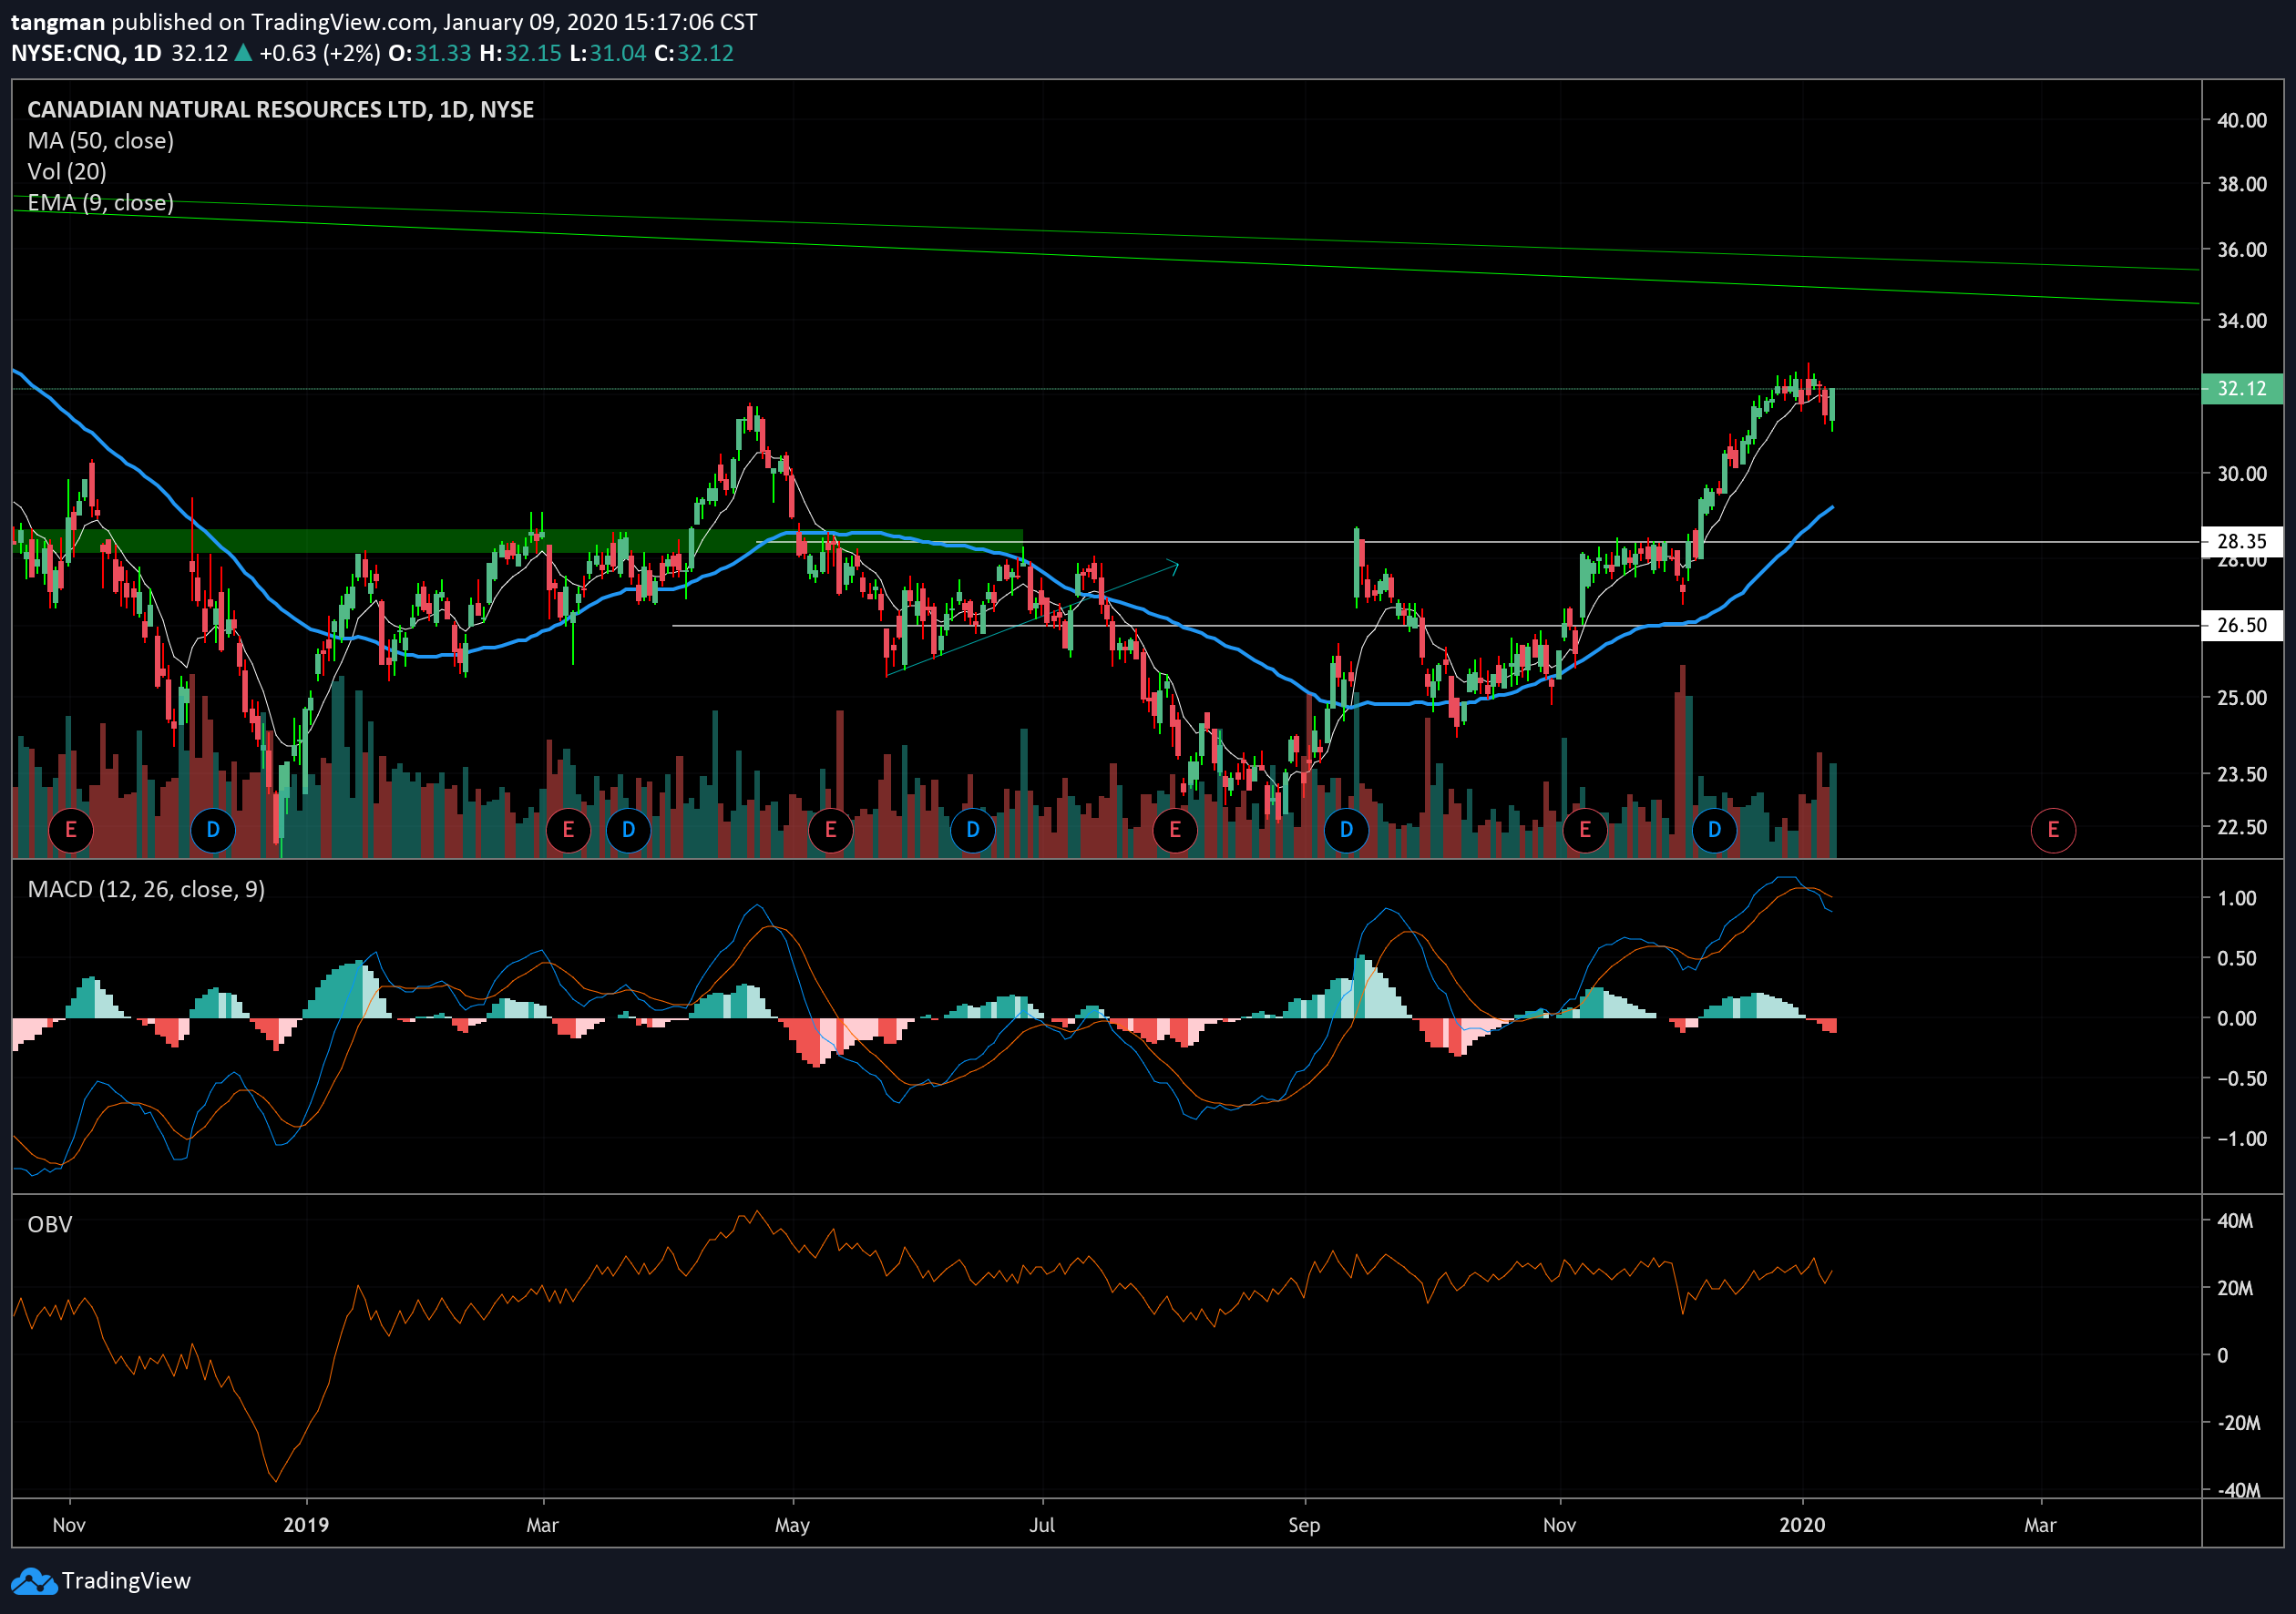Click the 40.00 price axis label
The image size is (2296, 1614).
coord(2242,120)
